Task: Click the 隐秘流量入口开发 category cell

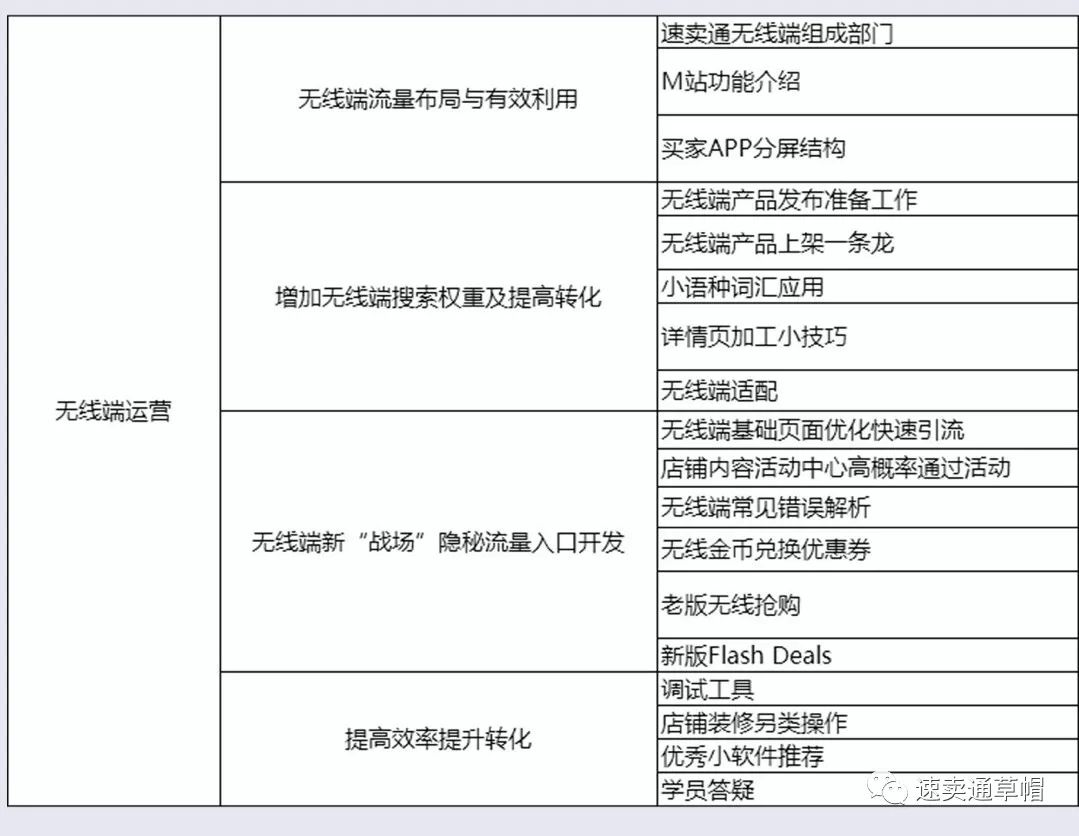Action: (x=437, y=542)
